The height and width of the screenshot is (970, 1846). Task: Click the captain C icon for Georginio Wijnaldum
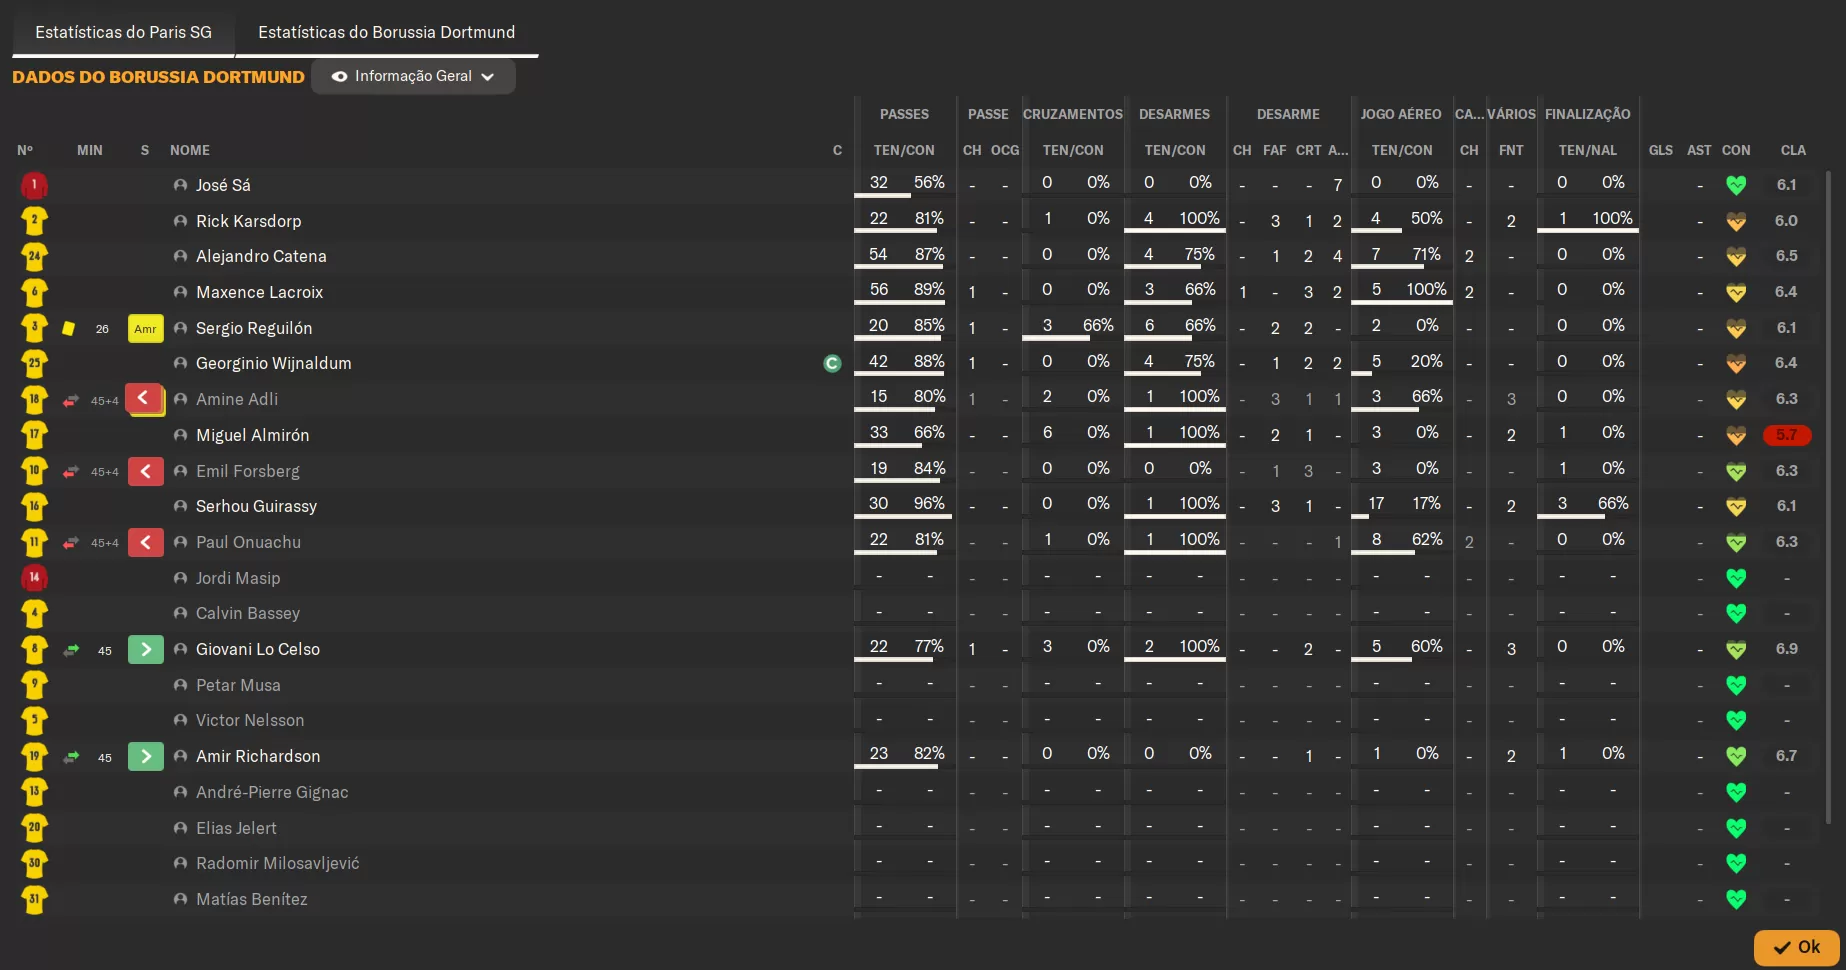pos(832,364)
